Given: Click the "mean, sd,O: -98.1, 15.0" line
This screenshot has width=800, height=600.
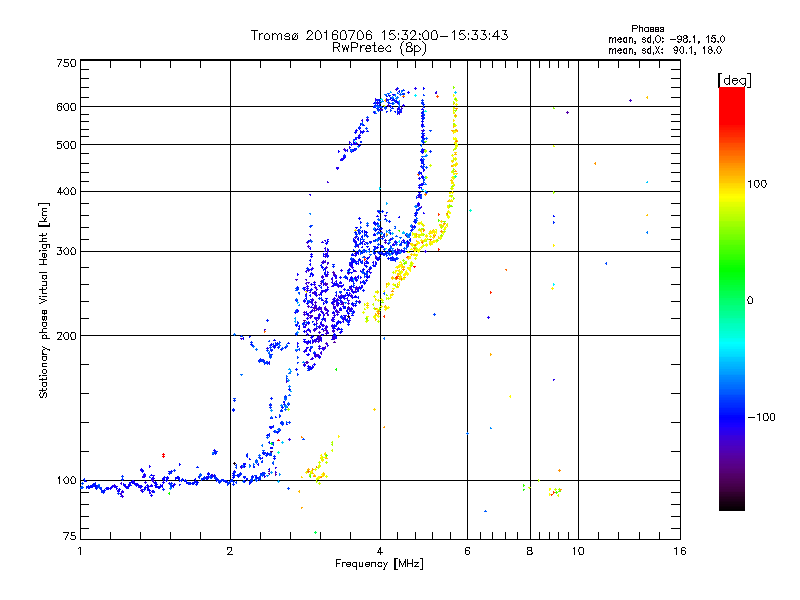Looking at the screenshot, I should point(666,39).
